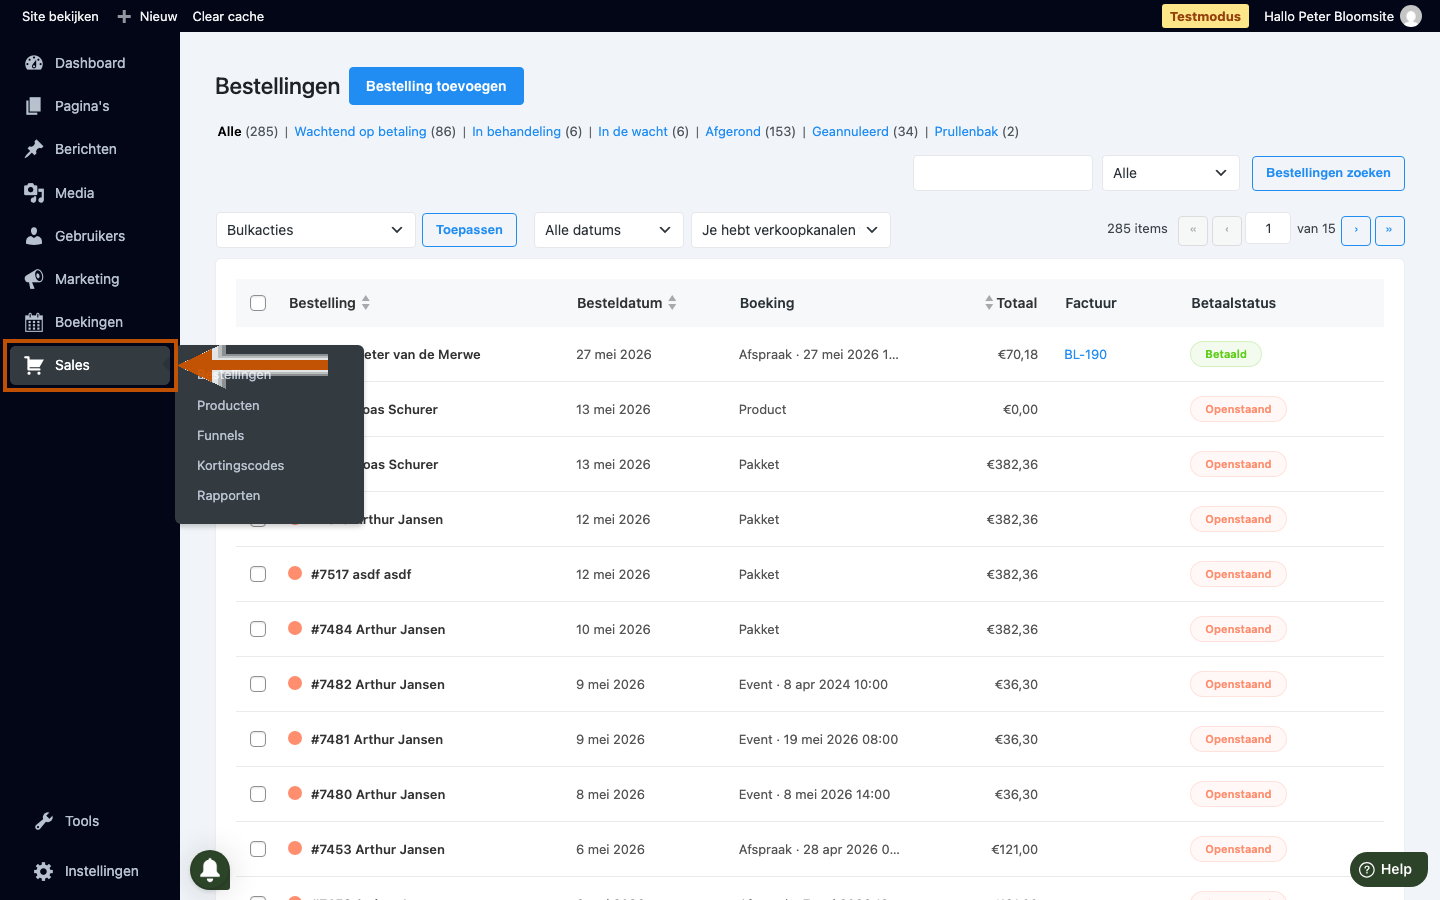Screen dimensions: 1440x900
Task: Open Rapporten in the Sales submenu
Action: pyautogui.click(x=228, y=495)
